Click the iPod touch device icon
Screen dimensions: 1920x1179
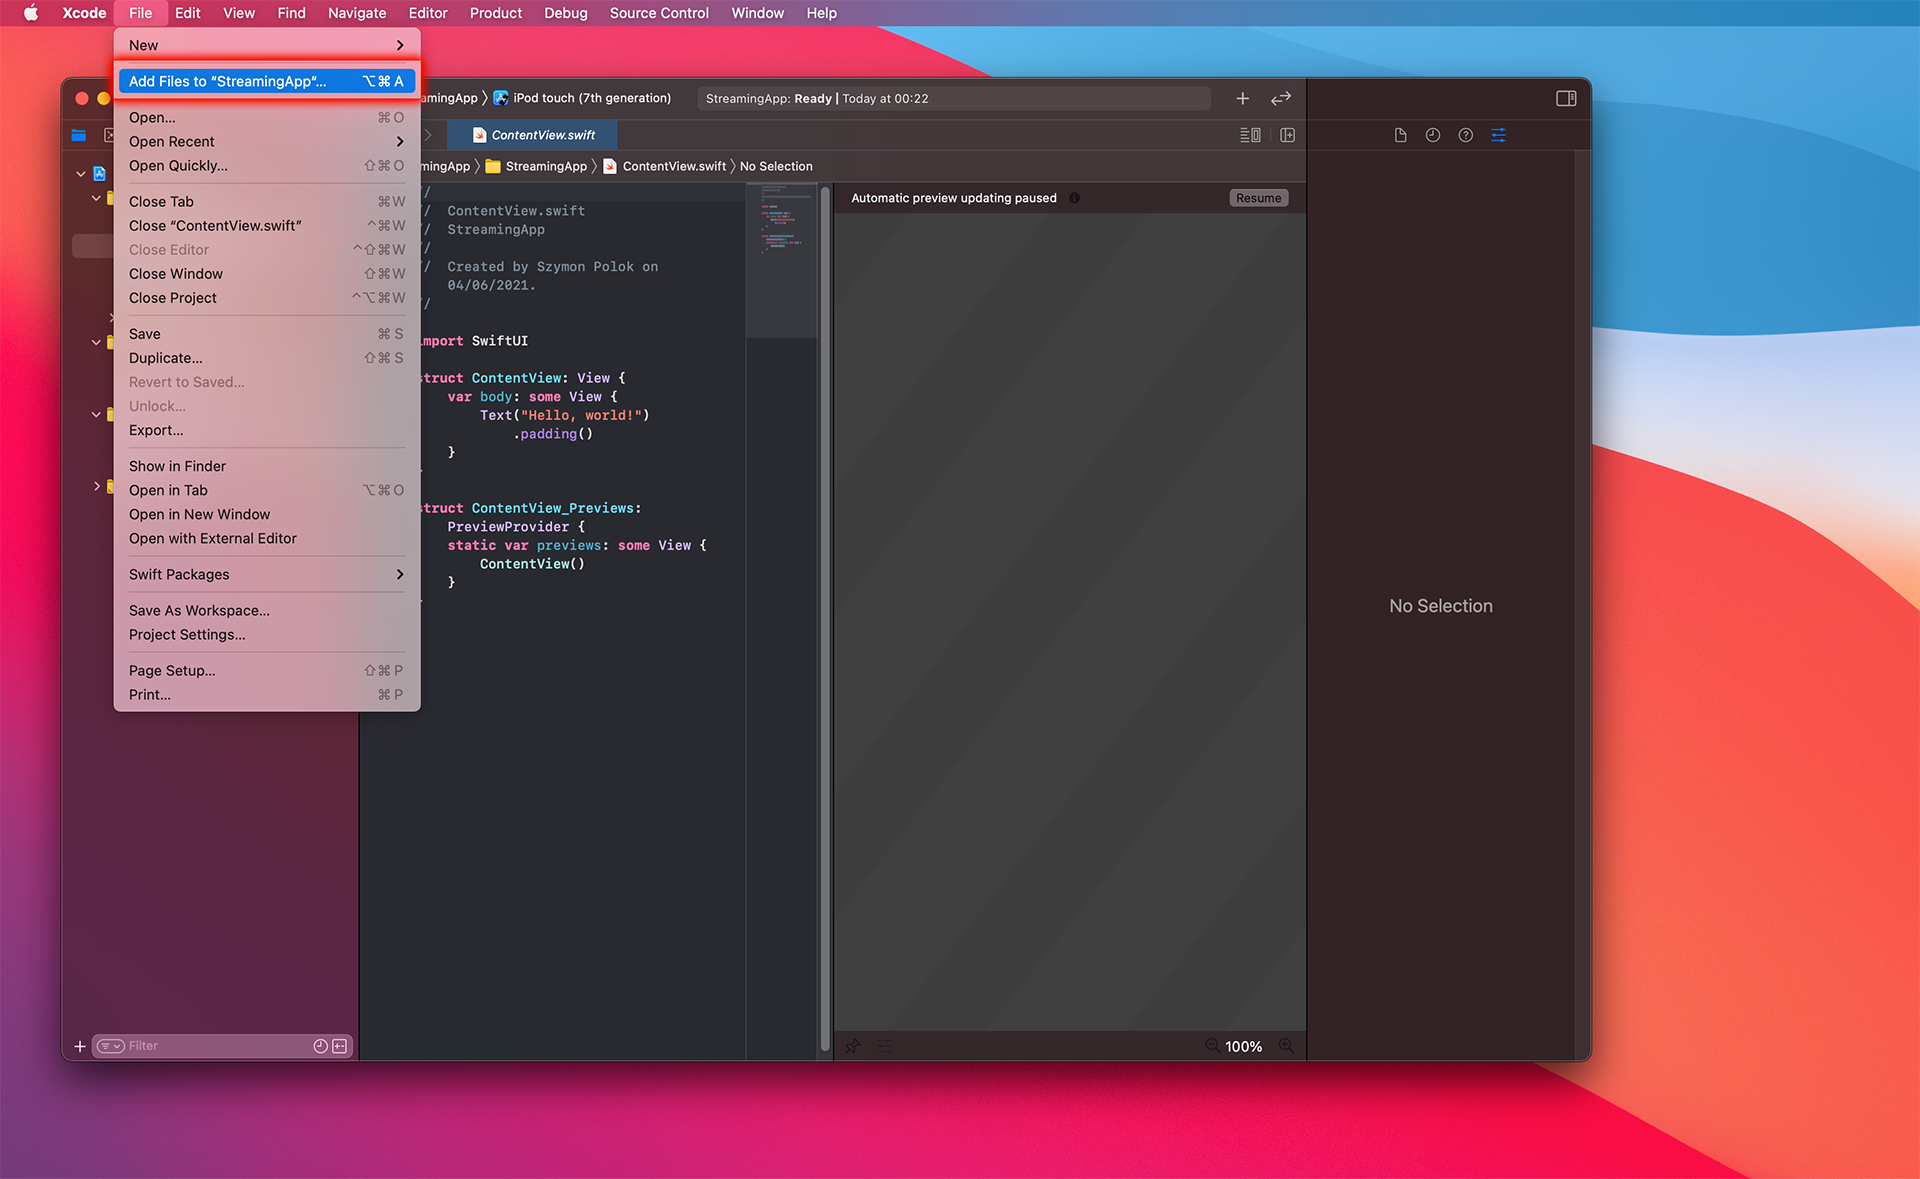[501, 98]
